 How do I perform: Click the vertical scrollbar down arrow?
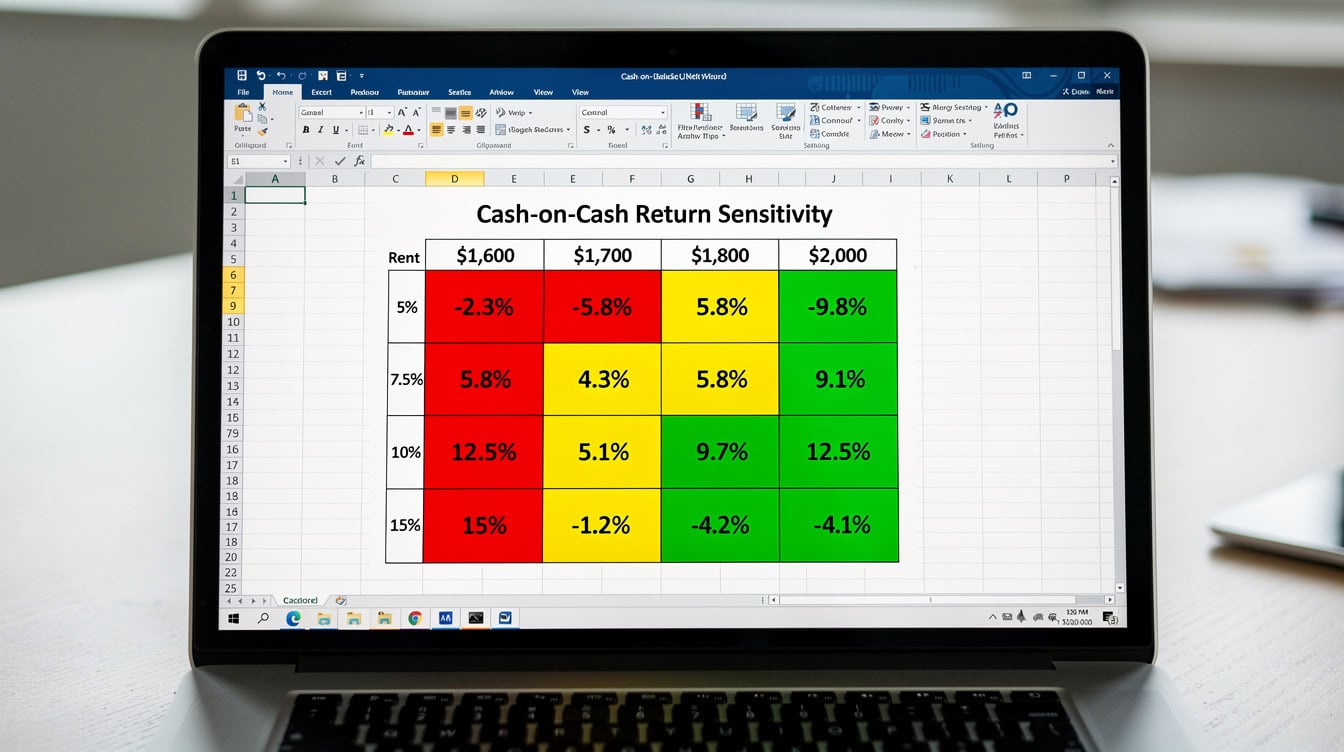point(1118,588)
